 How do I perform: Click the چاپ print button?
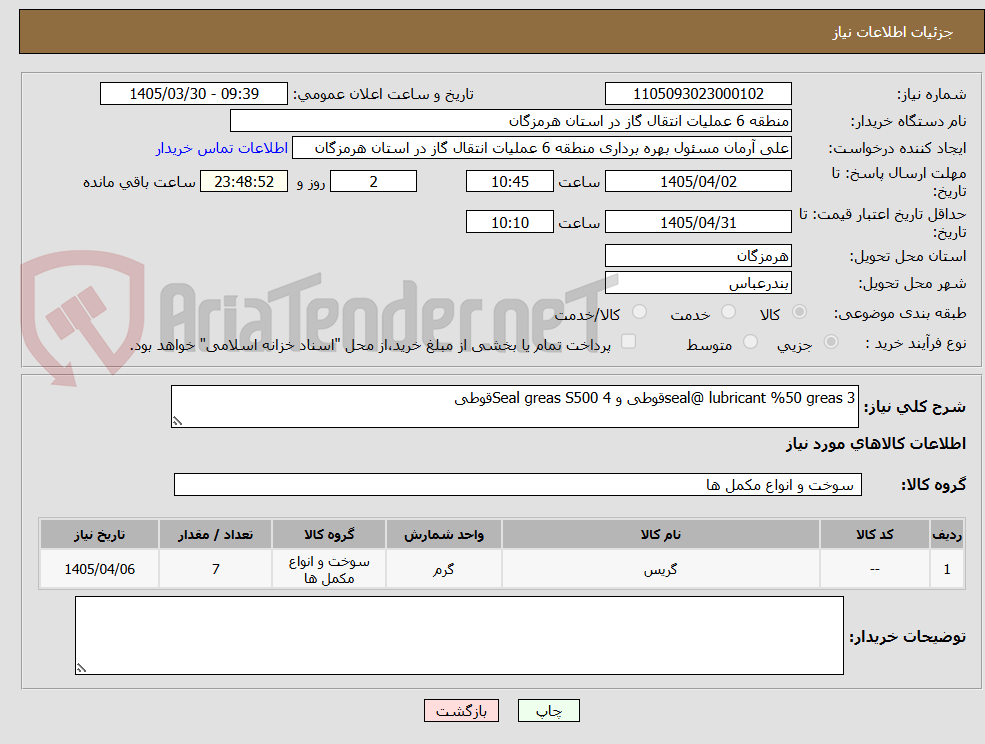point(548,711)
